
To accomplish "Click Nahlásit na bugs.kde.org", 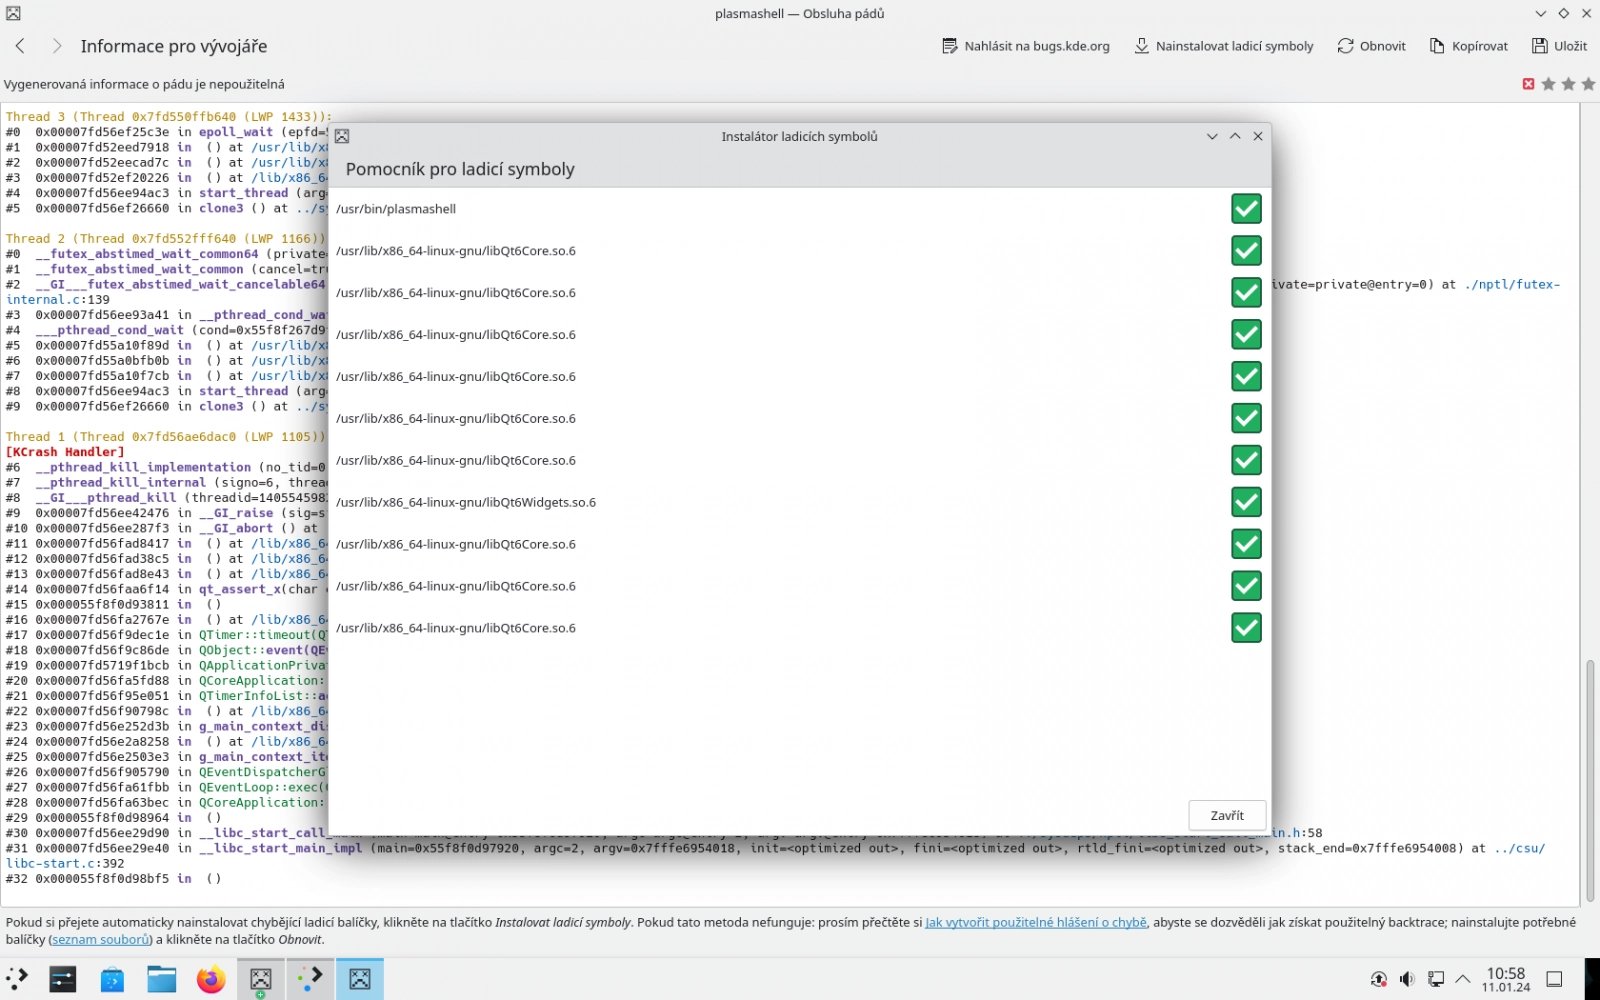I will (1026, 46).
